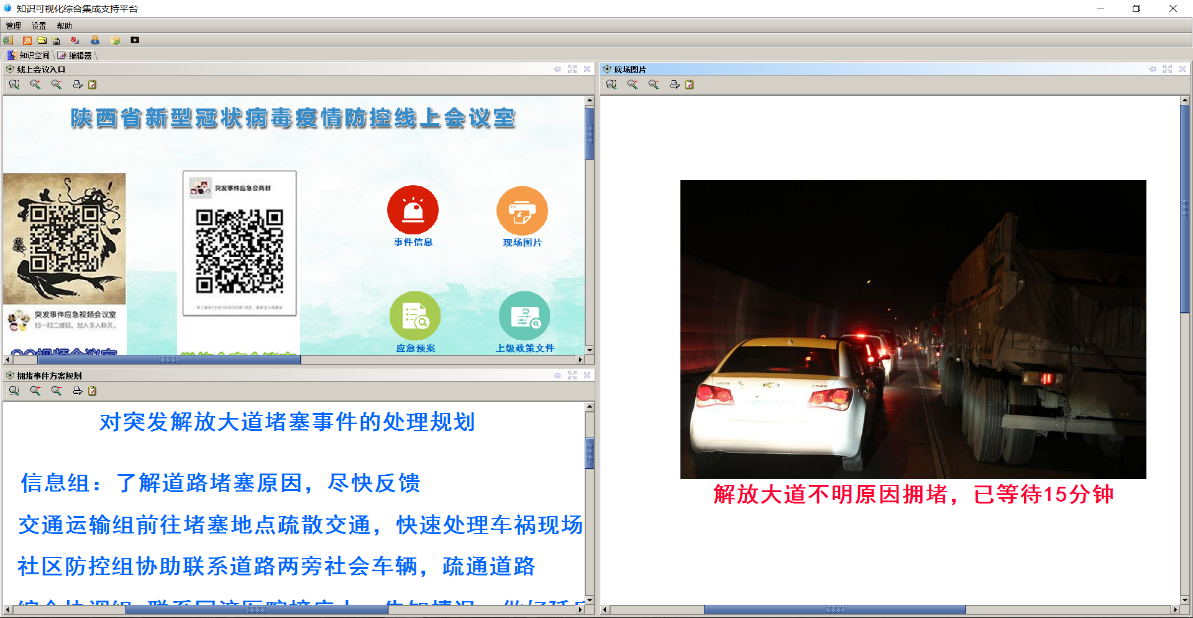This screenshot has height=618, width=1193.
Task: Click zoom-in icon in 线上会议入口 panel
Action: (35, 84)
